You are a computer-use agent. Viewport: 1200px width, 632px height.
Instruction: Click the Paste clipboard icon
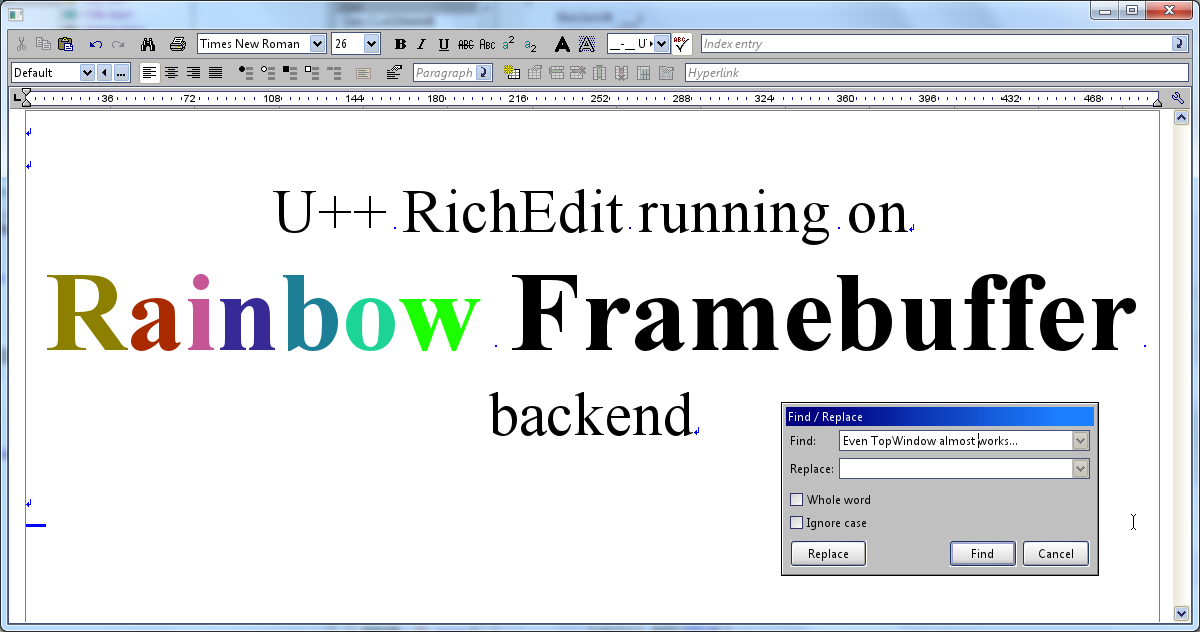pyautogui.click(x=66, y=44)
